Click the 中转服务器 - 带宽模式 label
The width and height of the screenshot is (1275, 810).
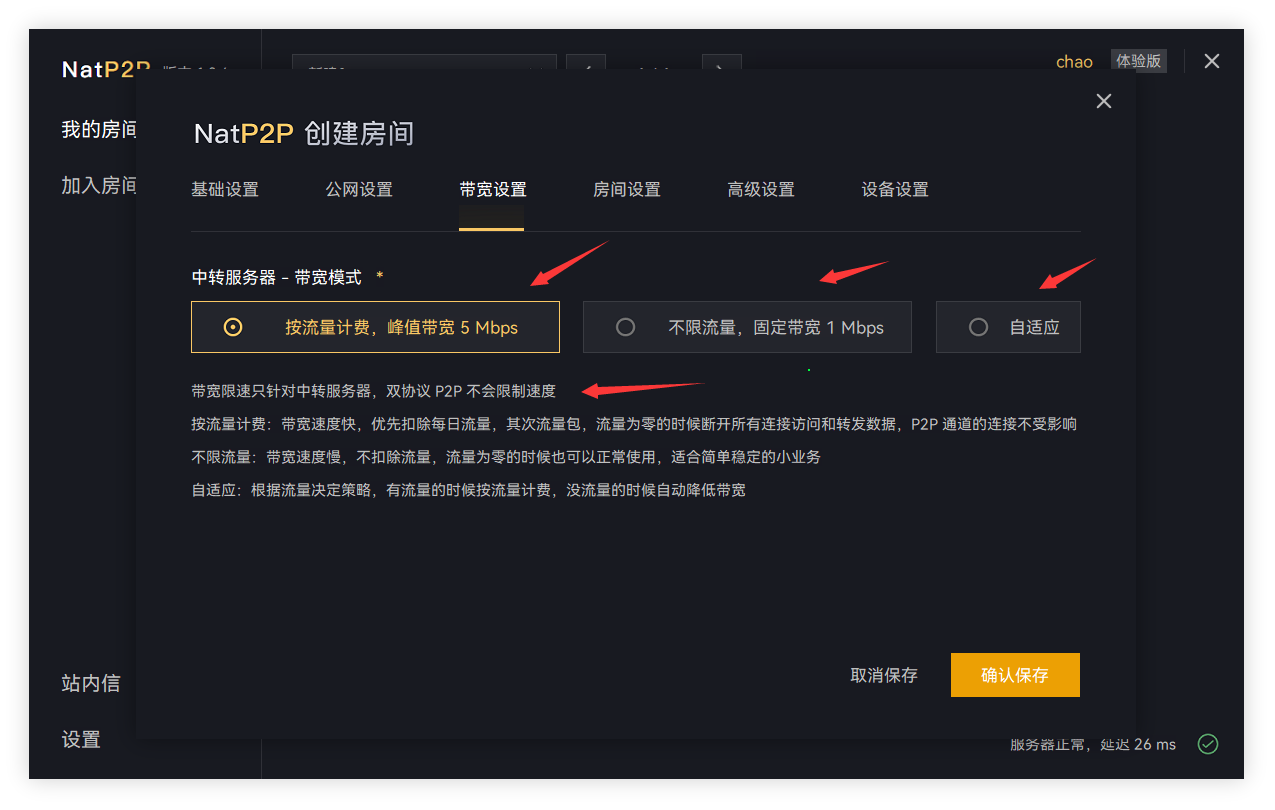point(277,277)
